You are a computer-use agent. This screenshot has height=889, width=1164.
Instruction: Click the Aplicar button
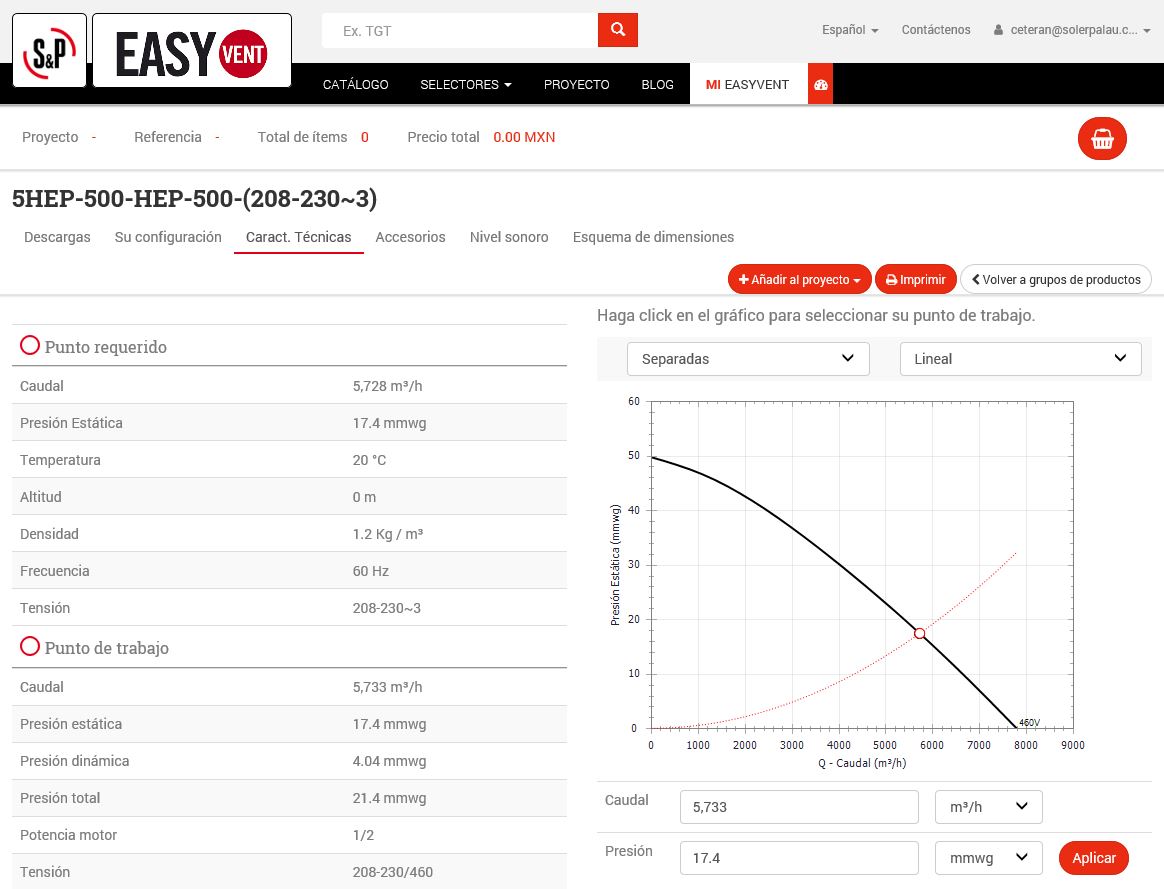coord(1093,858)
